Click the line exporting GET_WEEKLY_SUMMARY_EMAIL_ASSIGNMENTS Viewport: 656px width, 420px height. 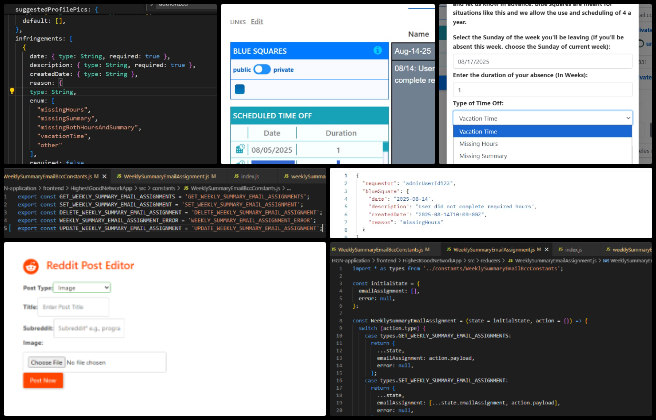pyautogui.click(x=163, y=196)
